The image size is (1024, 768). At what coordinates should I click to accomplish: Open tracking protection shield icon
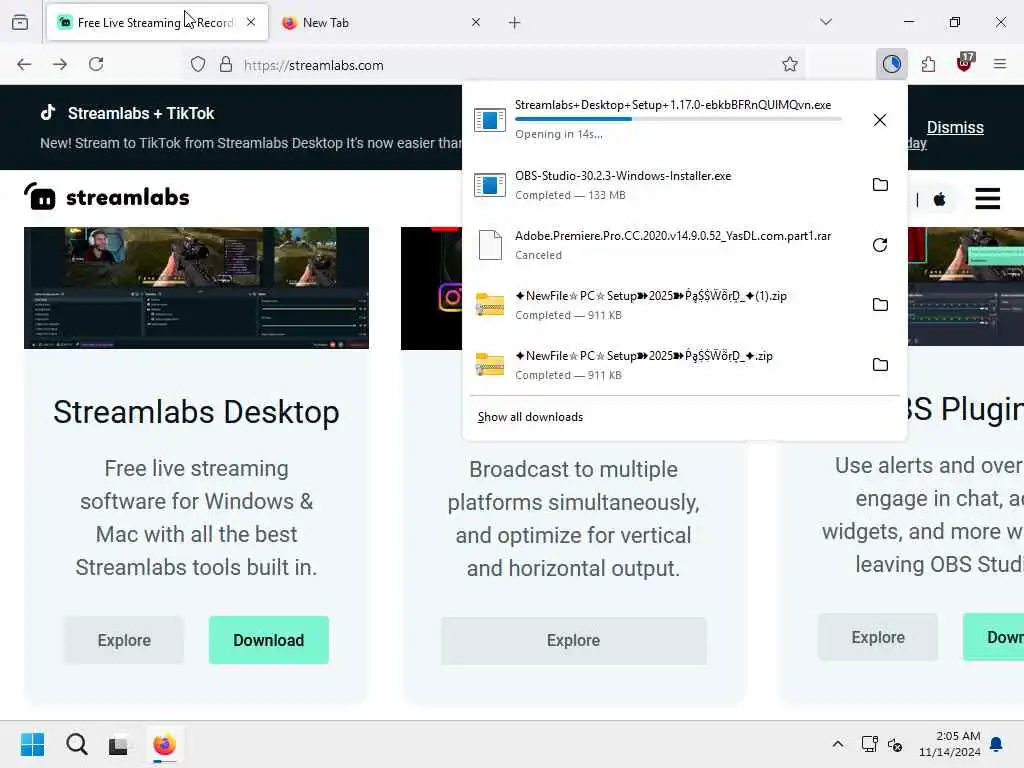(198, 64)
